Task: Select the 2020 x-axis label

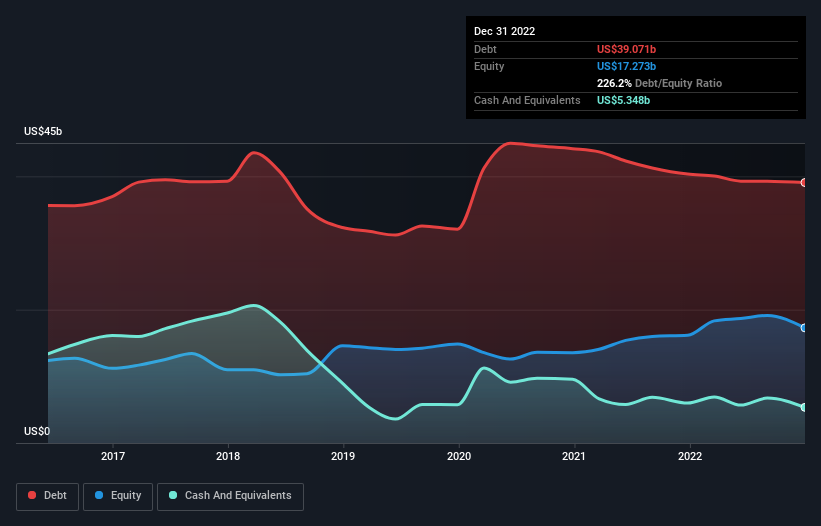Action: pyautogui.click(x=459, y=456)
